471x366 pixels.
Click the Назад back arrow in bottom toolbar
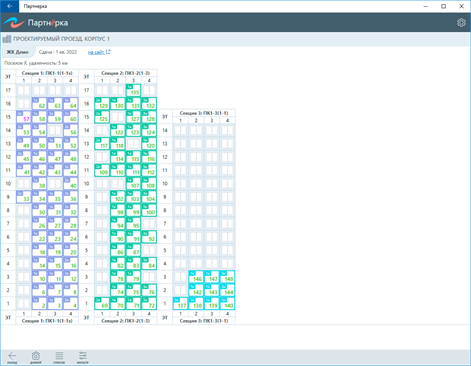(12, 357)
